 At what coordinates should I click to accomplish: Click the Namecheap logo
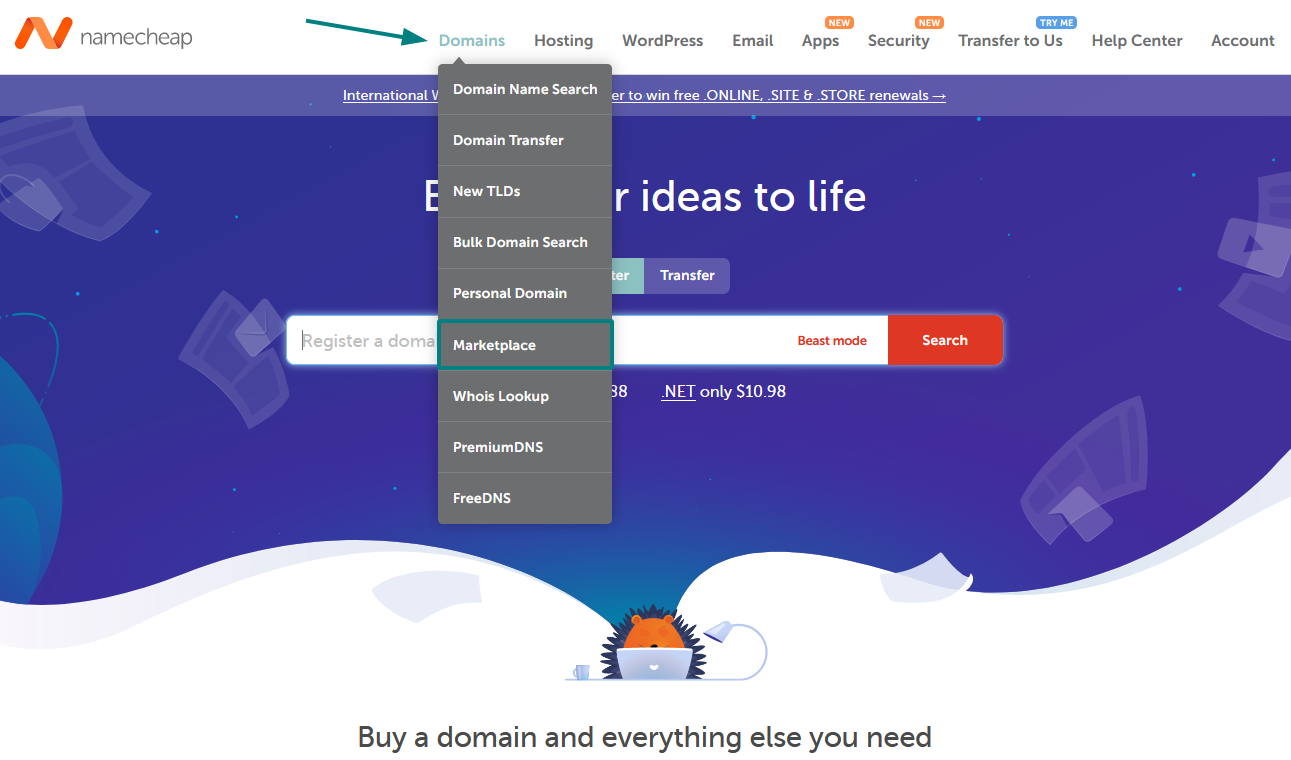(103, 36)
